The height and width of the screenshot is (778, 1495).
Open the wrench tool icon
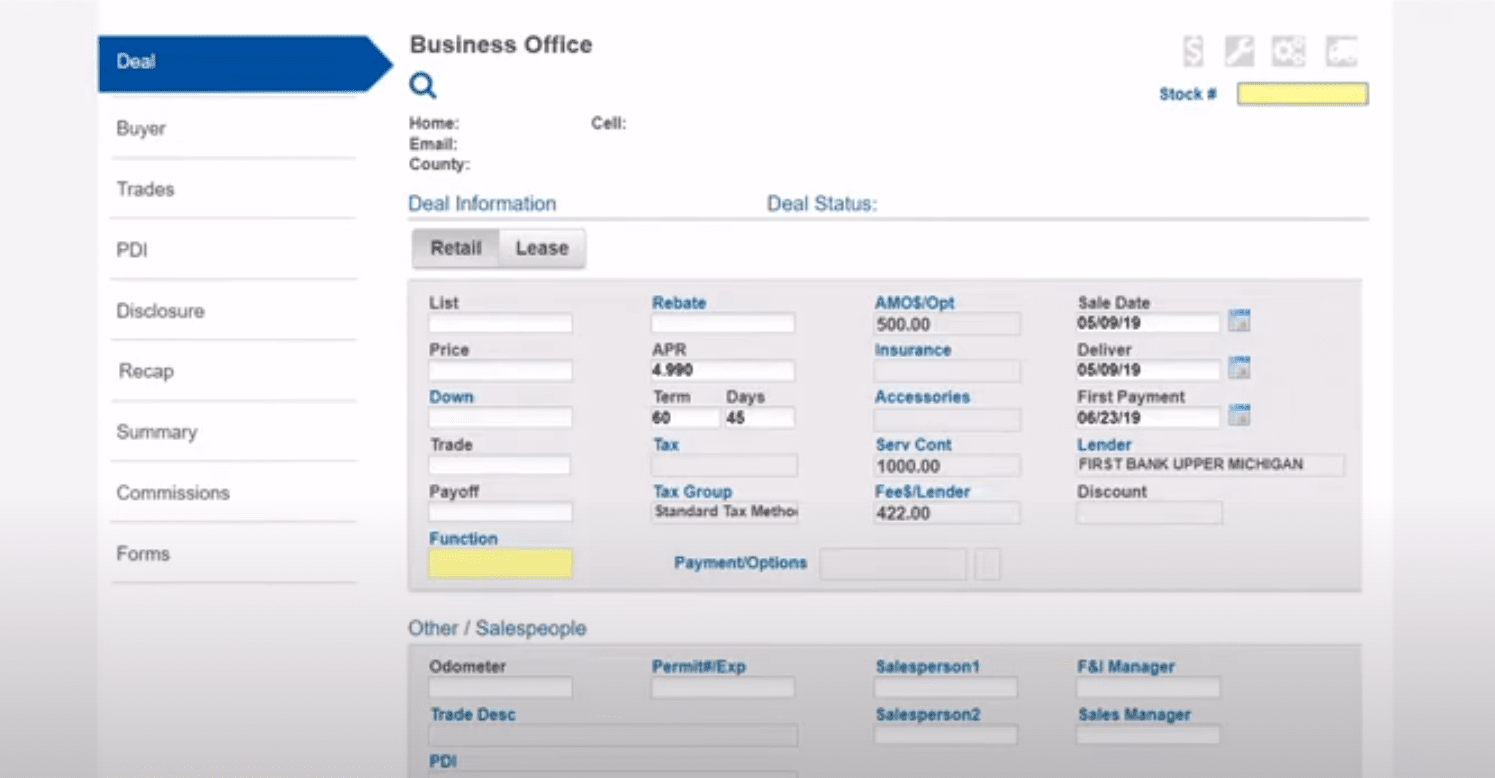[1239, 51]
